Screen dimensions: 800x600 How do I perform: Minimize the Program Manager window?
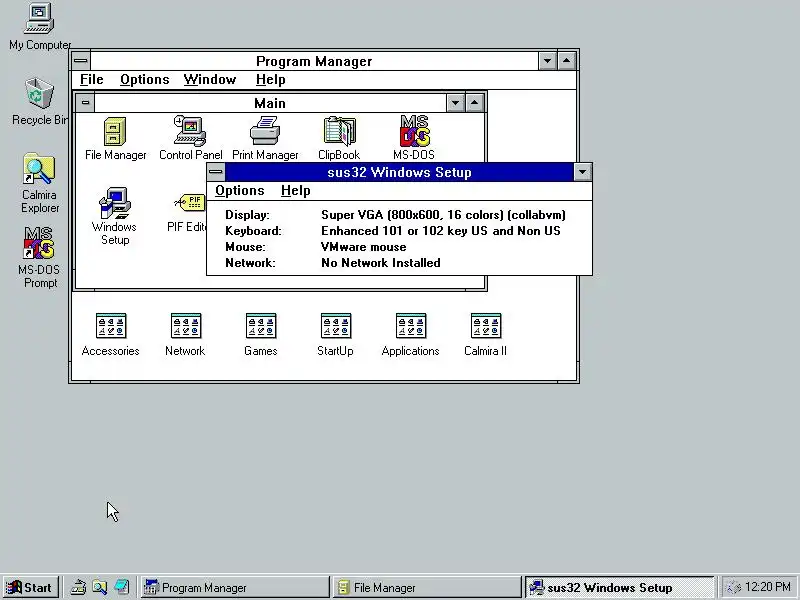click(547, 61)
